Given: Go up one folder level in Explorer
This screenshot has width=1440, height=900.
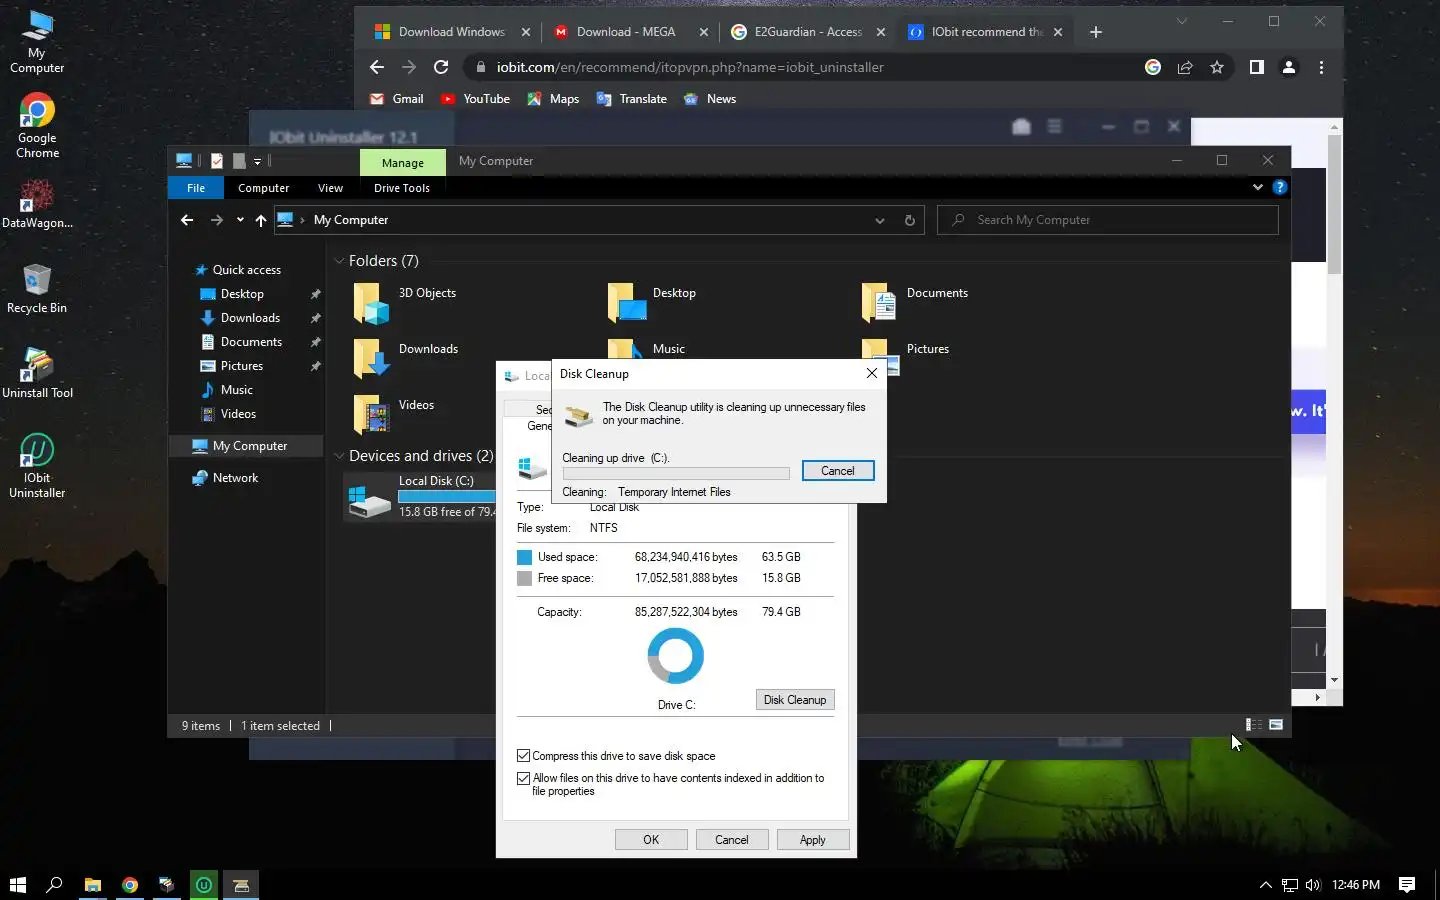Looking at the screenshot, I should click(x=261, y=220).
